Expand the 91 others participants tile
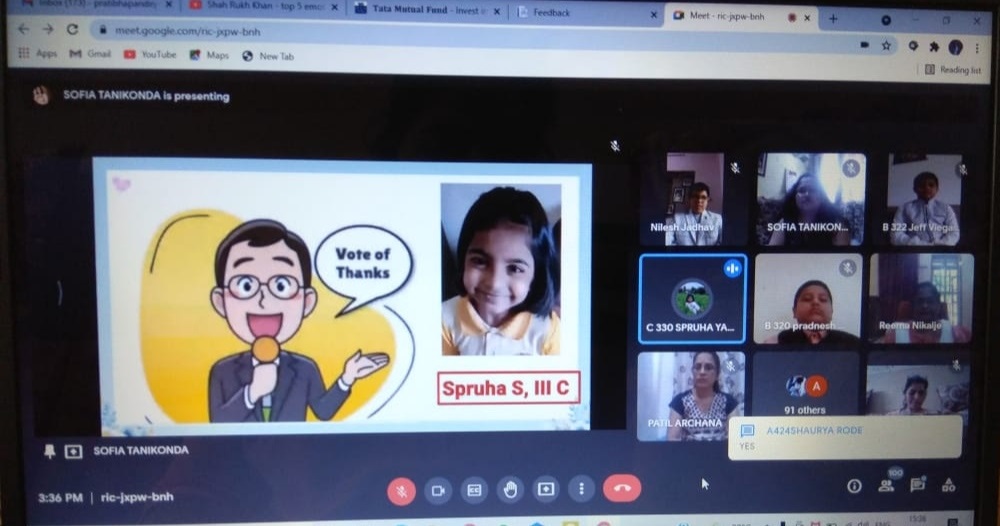This screenshot has height=526, width=1000. coord(805,392)
